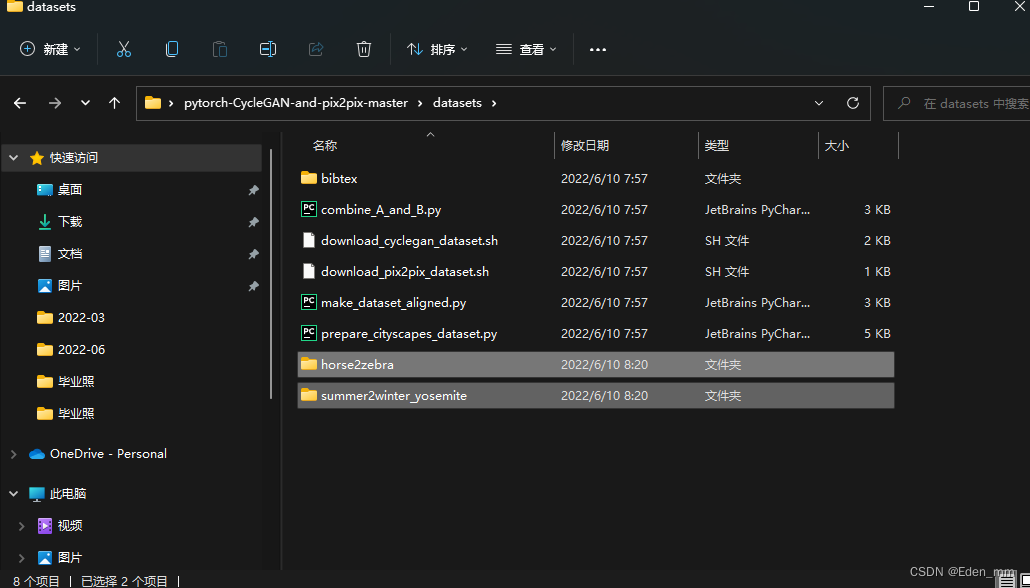The width and height of the screenshot is (1030, 588).
Task: Switch to details view in the status bar
Action: pos(1007,578)
